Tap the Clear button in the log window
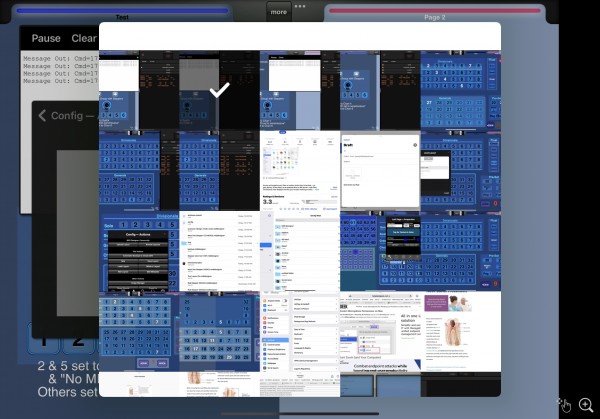 pyautogui.click(x=84, y=38)
